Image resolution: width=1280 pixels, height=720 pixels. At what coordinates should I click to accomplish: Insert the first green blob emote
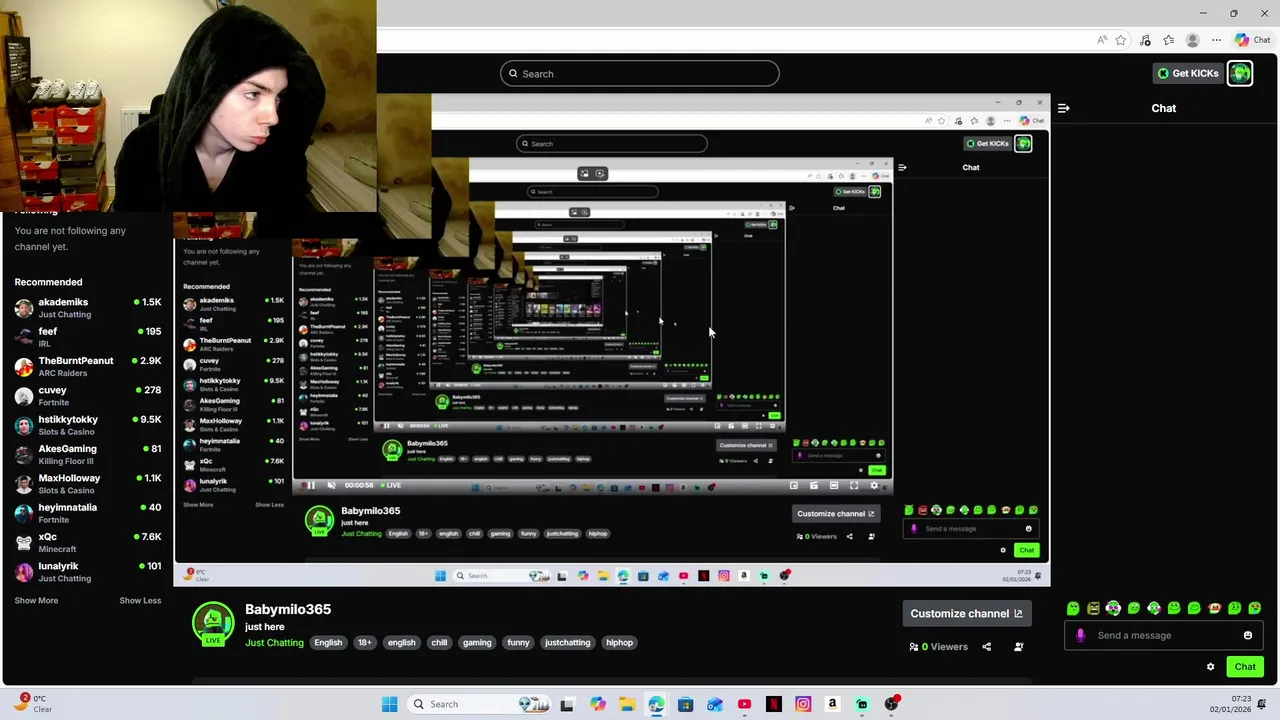(x=1073, y=608)
